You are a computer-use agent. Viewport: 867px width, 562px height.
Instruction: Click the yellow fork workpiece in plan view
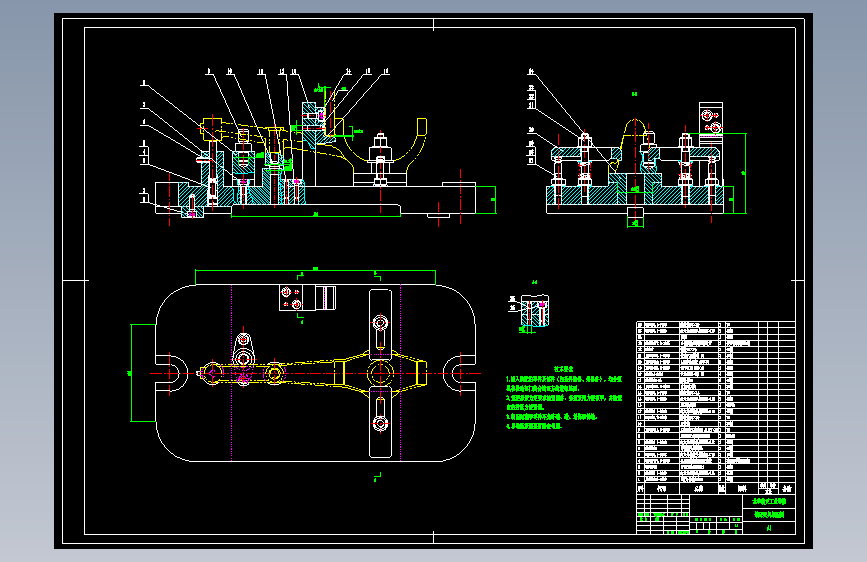pyautogui.click(x=313, y=374)
